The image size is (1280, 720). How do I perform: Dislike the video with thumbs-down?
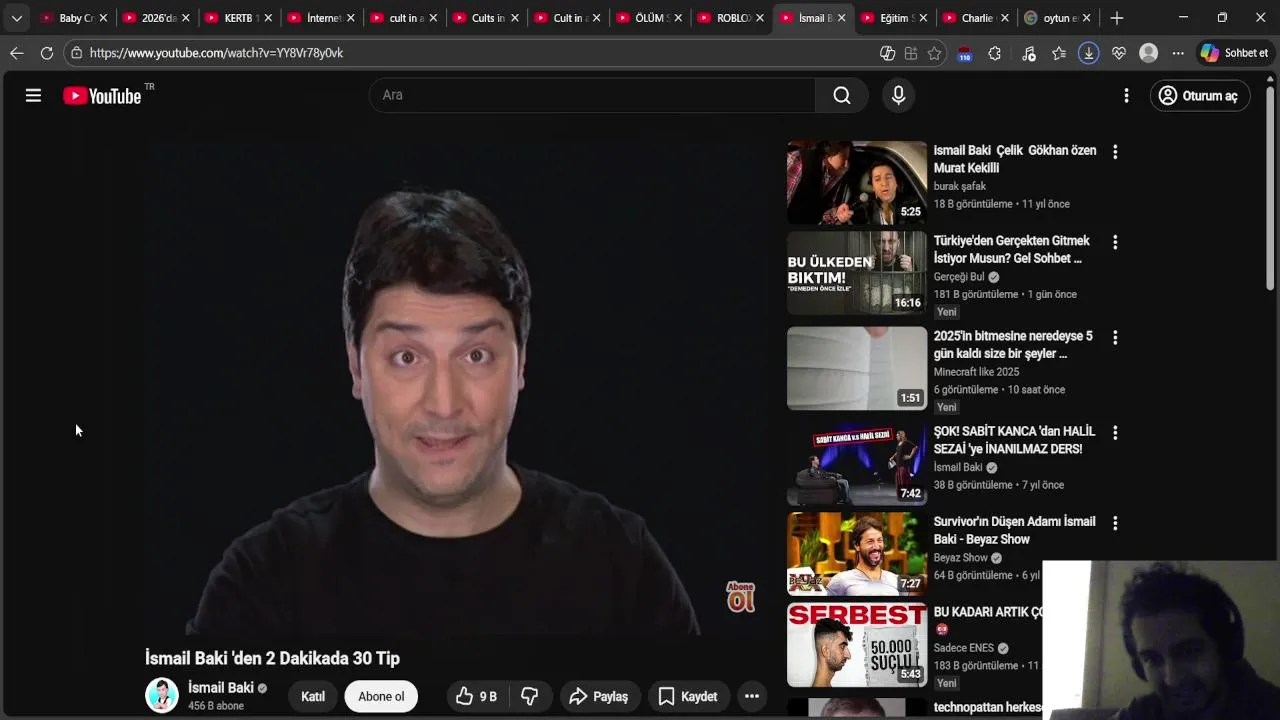tap(530, 696)
